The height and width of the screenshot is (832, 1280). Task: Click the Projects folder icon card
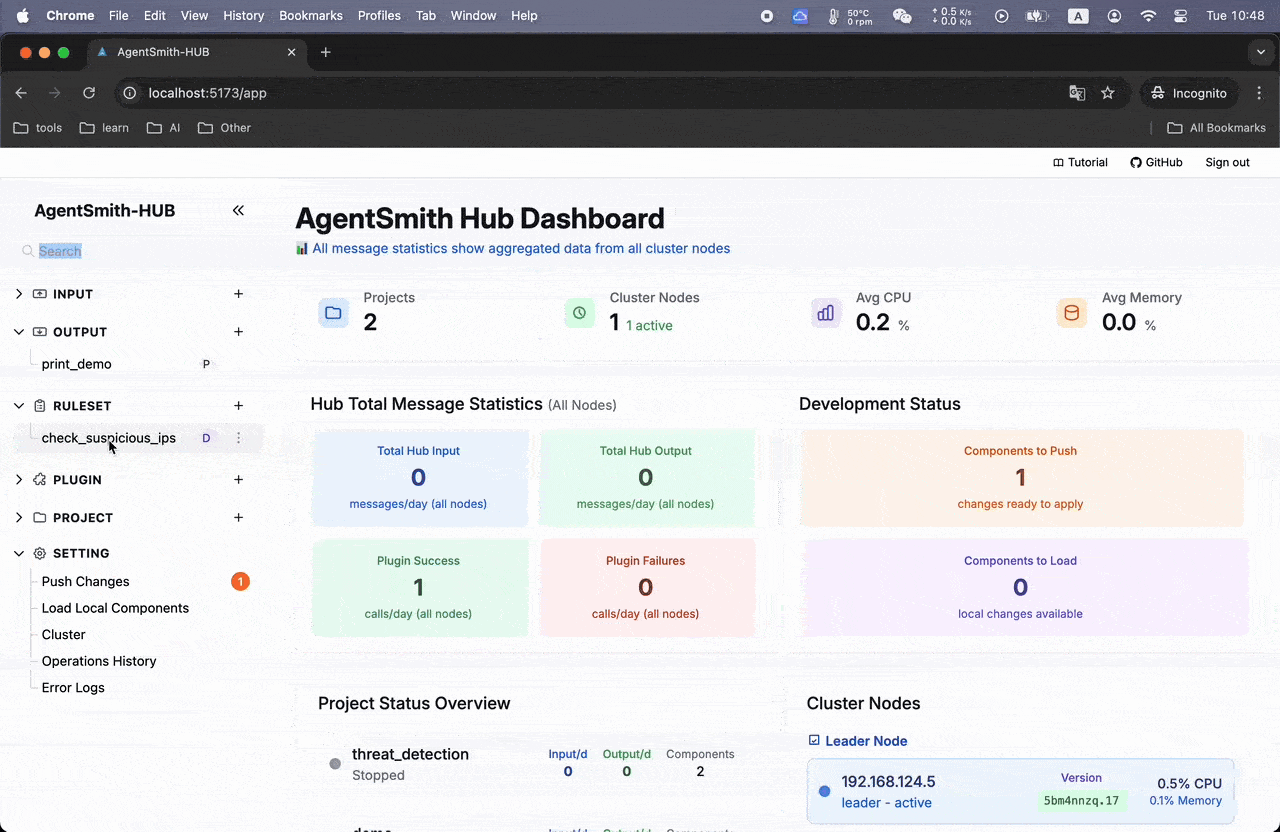pyautogui.click(x=333, y=313)
